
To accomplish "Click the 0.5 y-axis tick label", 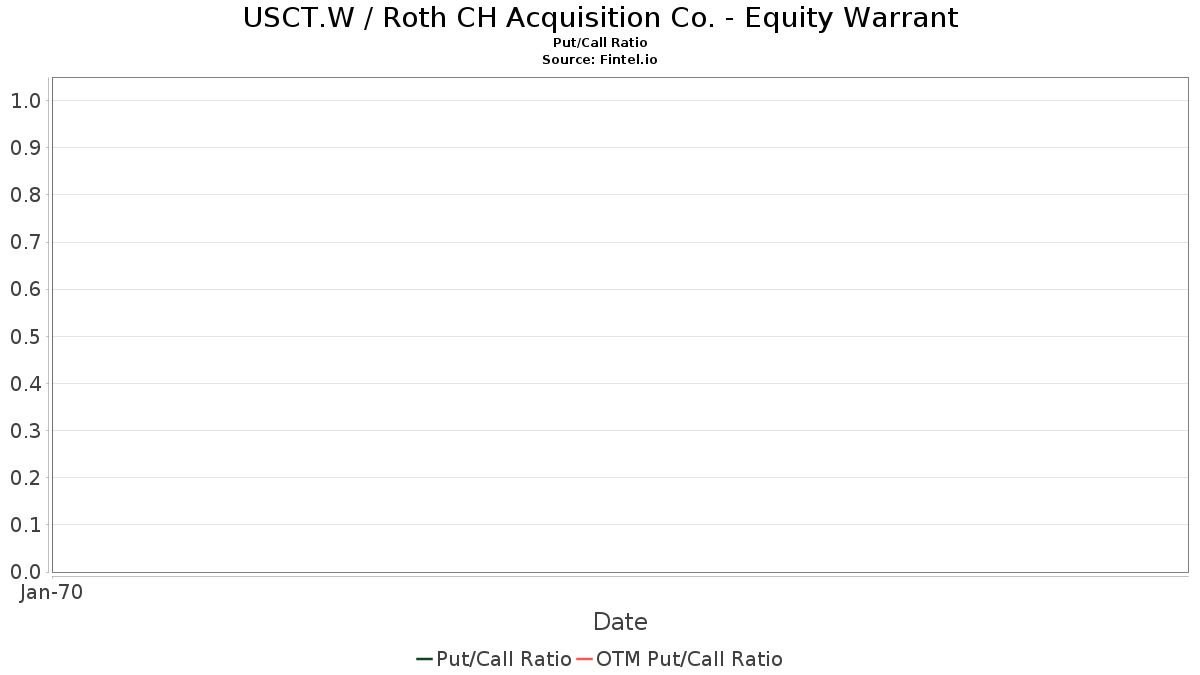I will click(x=25, y=337).
